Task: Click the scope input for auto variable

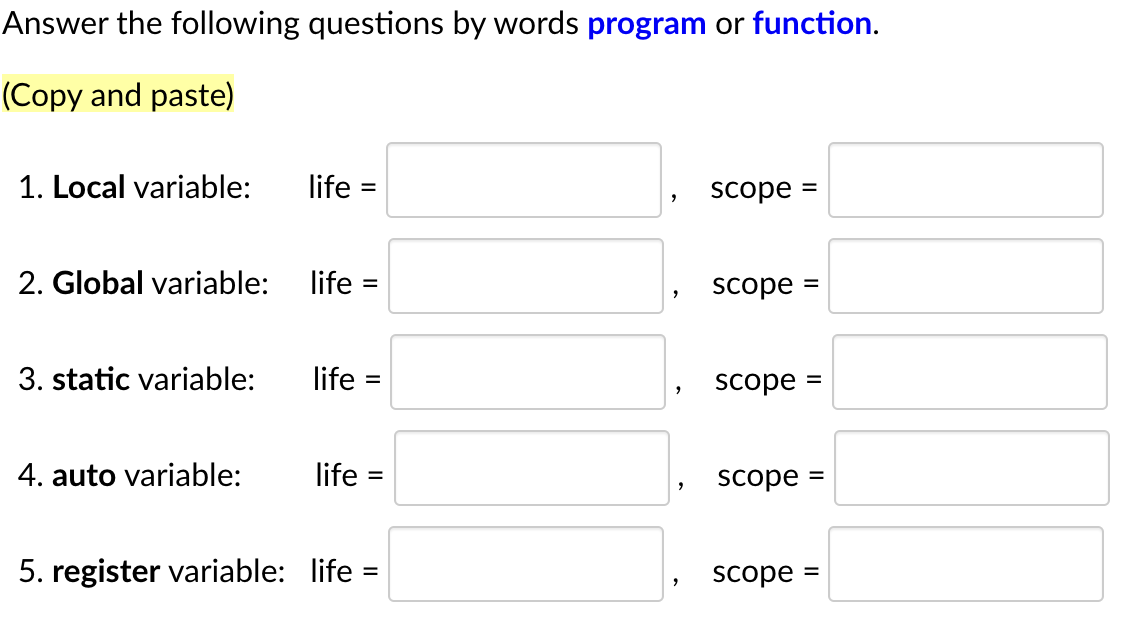Action: 971,468
